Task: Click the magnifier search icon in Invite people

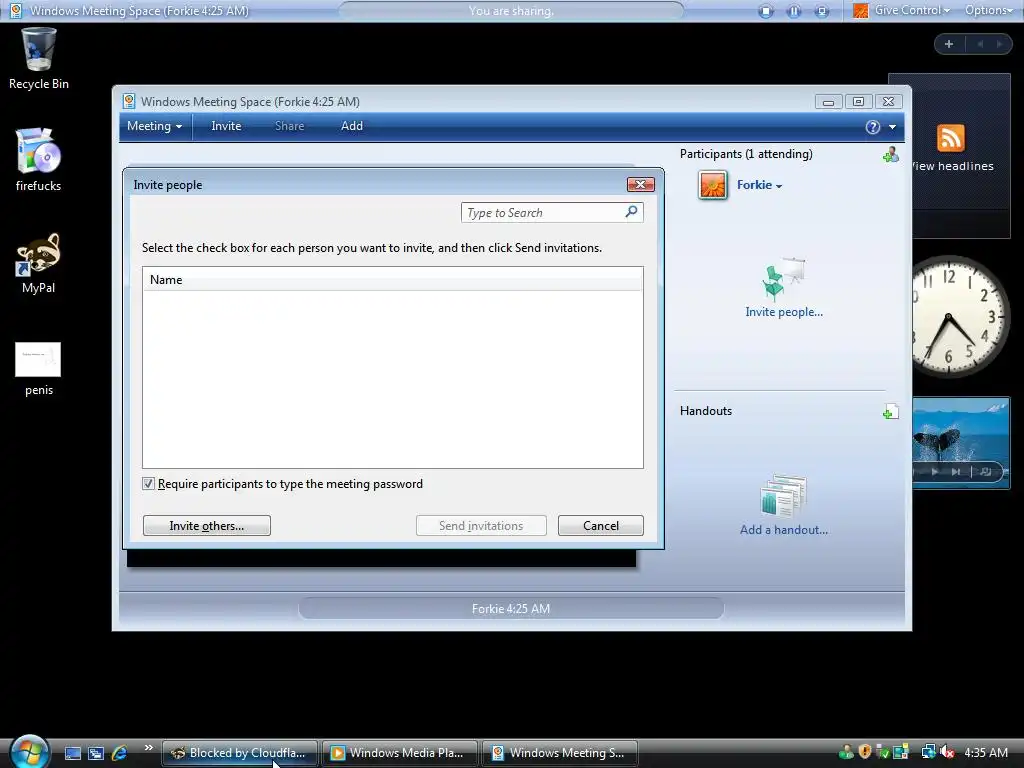Action: pyautogui.click(x=632, y=212)
